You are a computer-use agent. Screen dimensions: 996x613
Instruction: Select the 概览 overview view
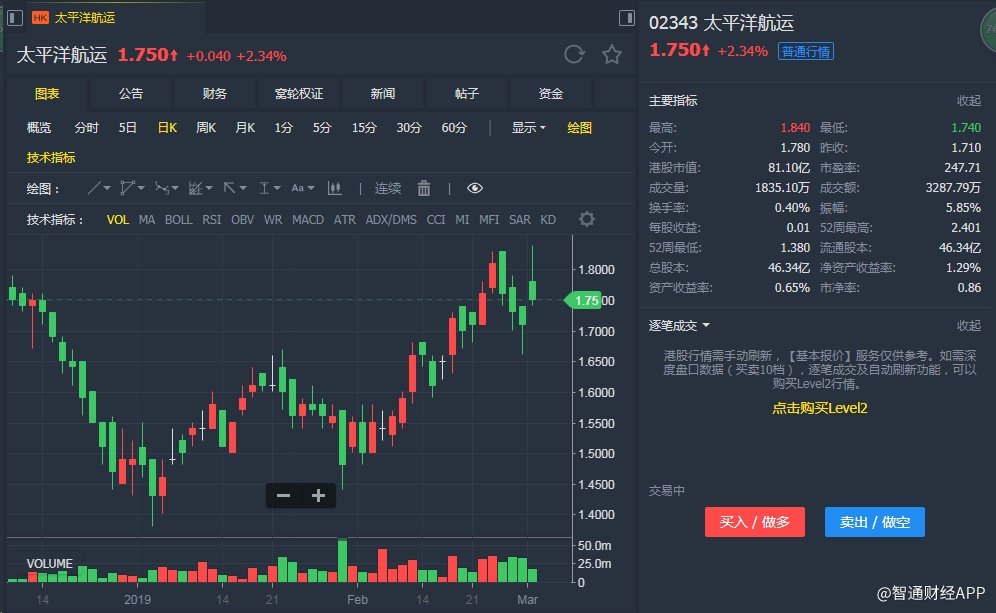(x=39, y=128)
